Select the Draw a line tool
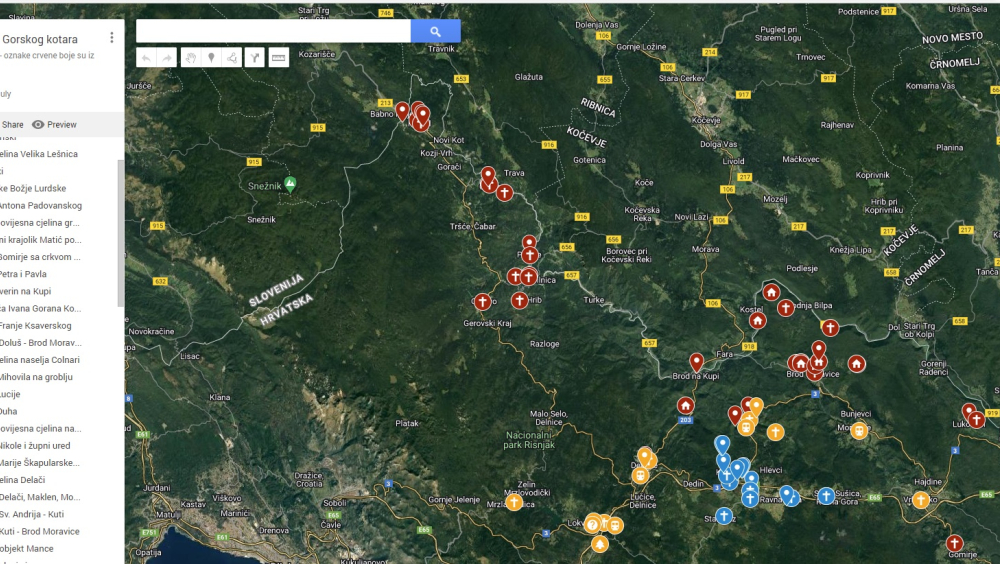1000x564 pixels. coord(232,58)
